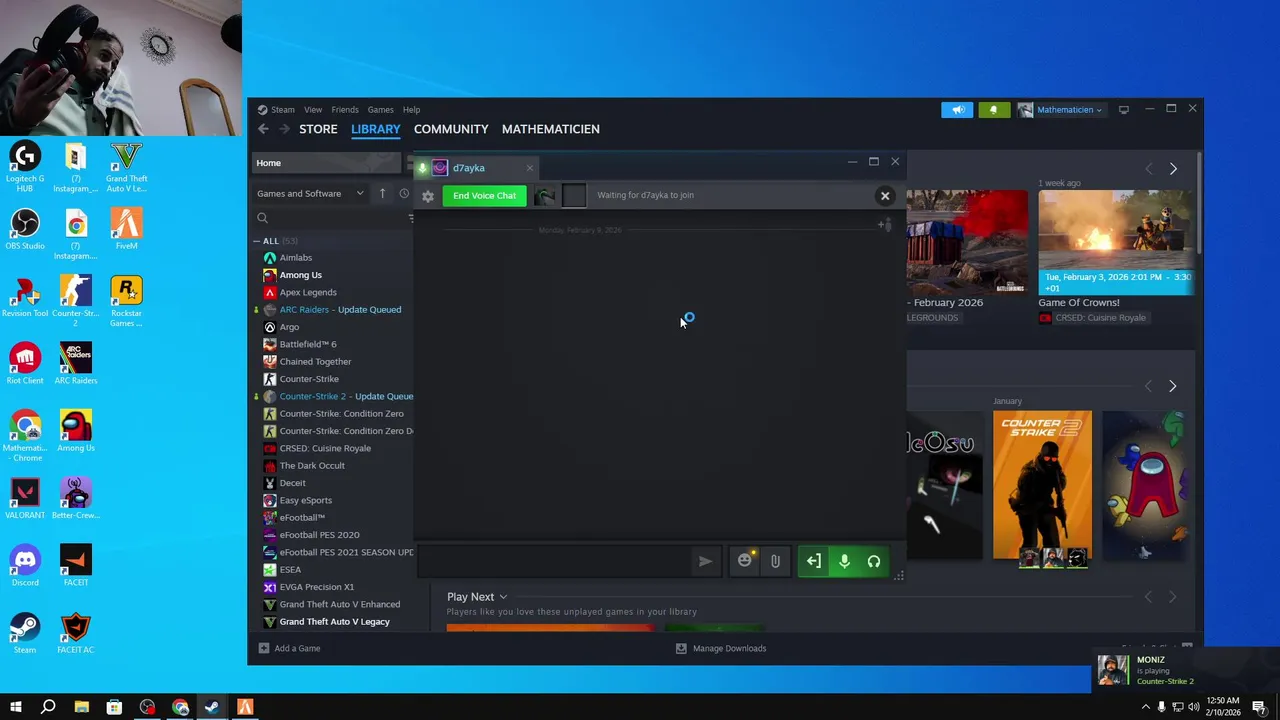Open the taskbar notification center icon
This screenshot has width=1280, height=720.
(x=1260, y=707)
